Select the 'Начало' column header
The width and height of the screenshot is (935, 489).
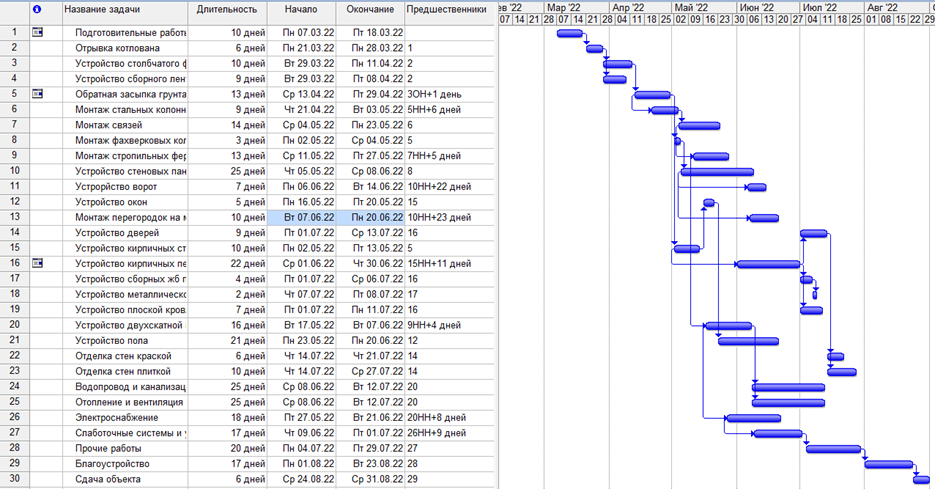(301, 9)
